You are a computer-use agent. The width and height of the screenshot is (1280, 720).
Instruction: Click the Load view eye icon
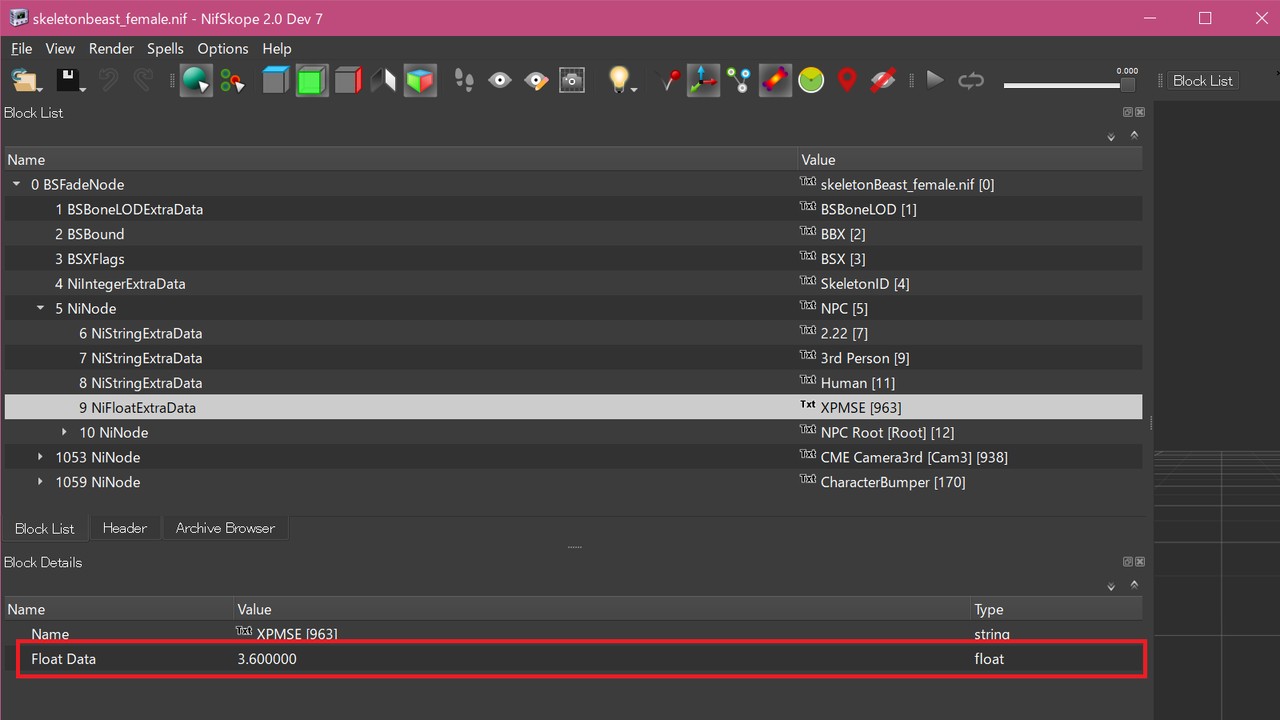[x=500, y=81]
